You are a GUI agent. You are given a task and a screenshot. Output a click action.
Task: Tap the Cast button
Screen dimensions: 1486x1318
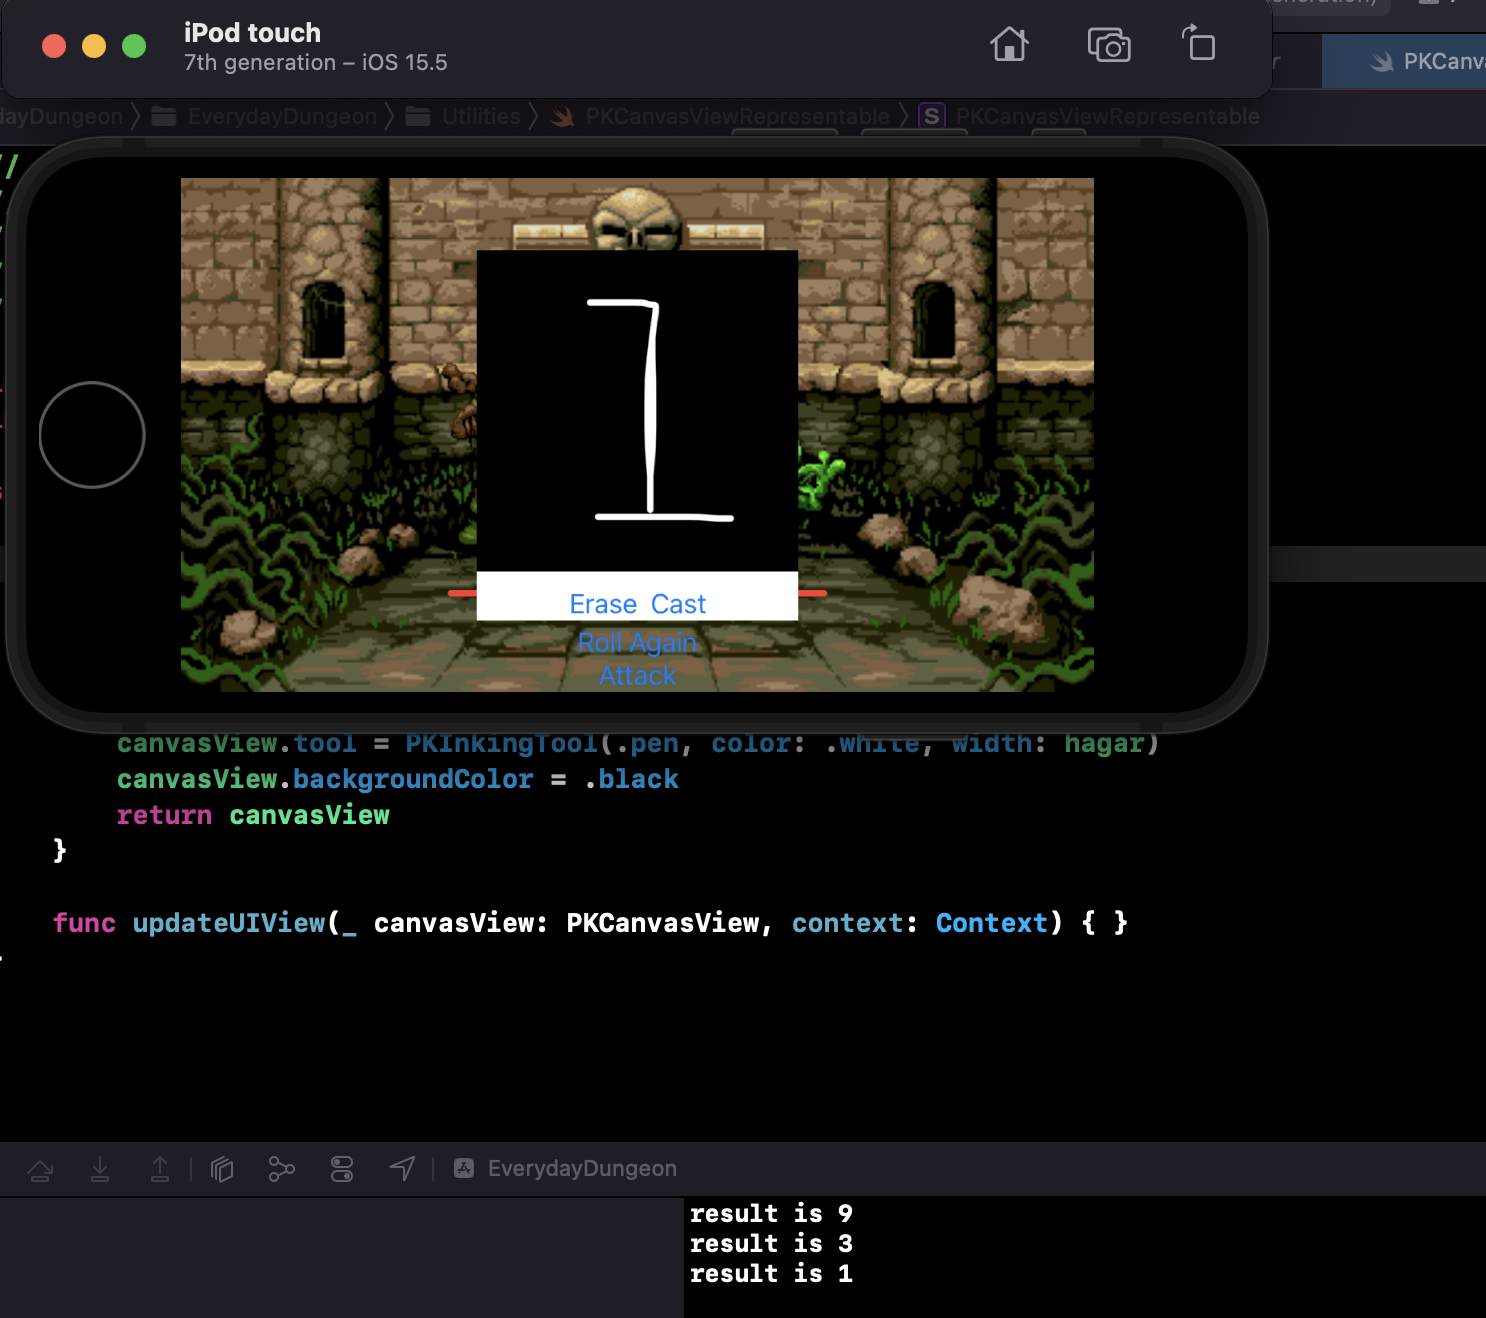[x=678, y=604]
